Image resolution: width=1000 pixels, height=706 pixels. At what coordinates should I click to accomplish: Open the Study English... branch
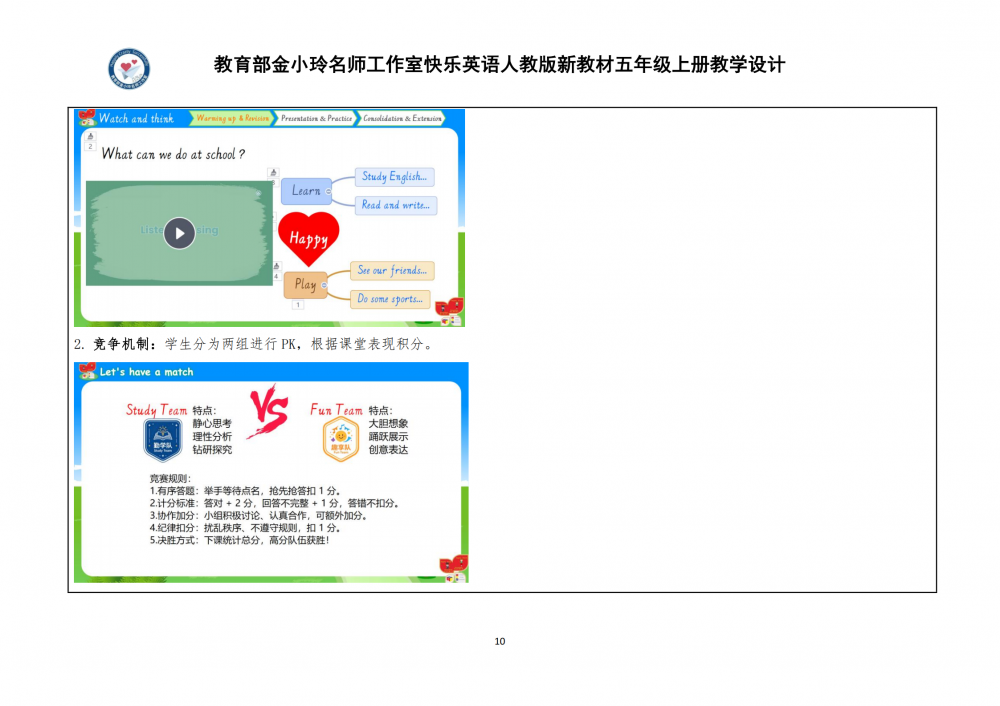point(394,177)
